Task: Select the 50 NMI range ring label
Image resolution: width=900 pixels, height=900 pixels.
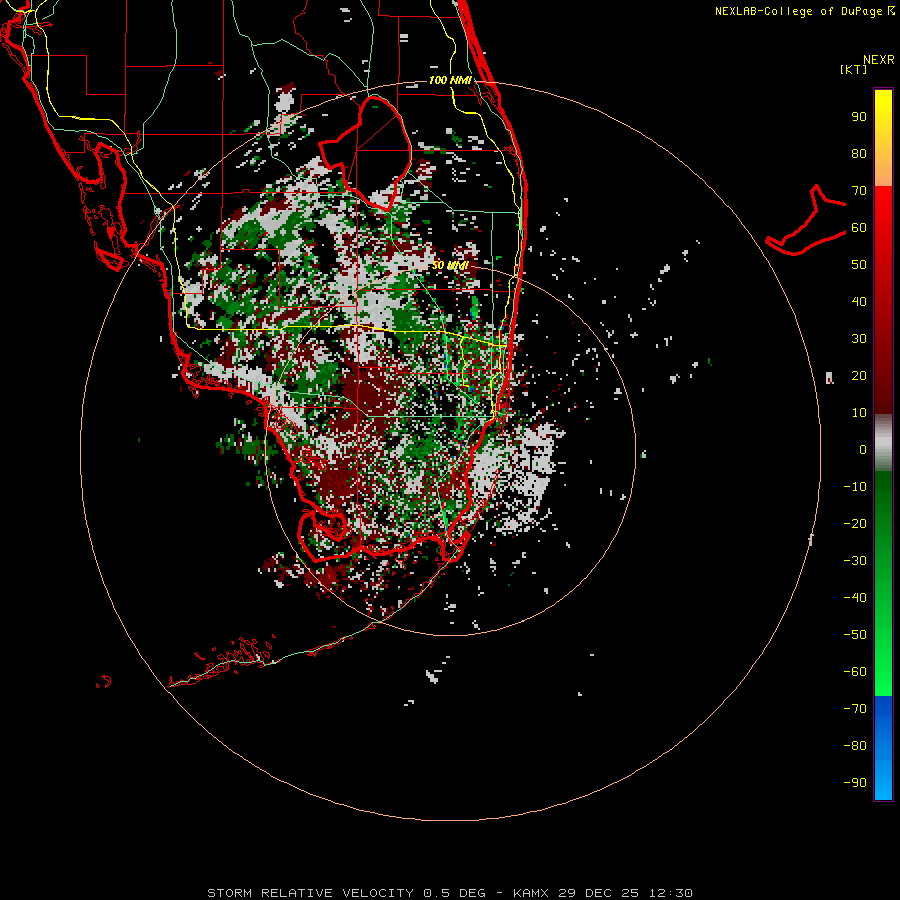Action: (x=450, y=265)
